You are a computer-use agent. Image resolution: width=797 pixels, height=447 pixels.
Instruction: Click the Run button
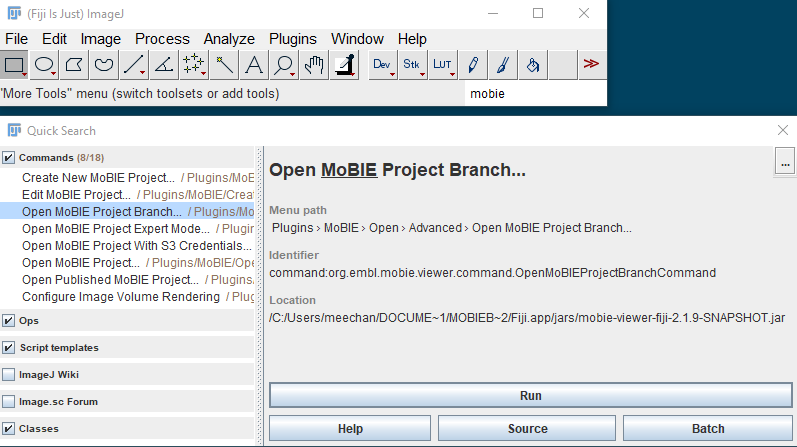click(531, 396)
